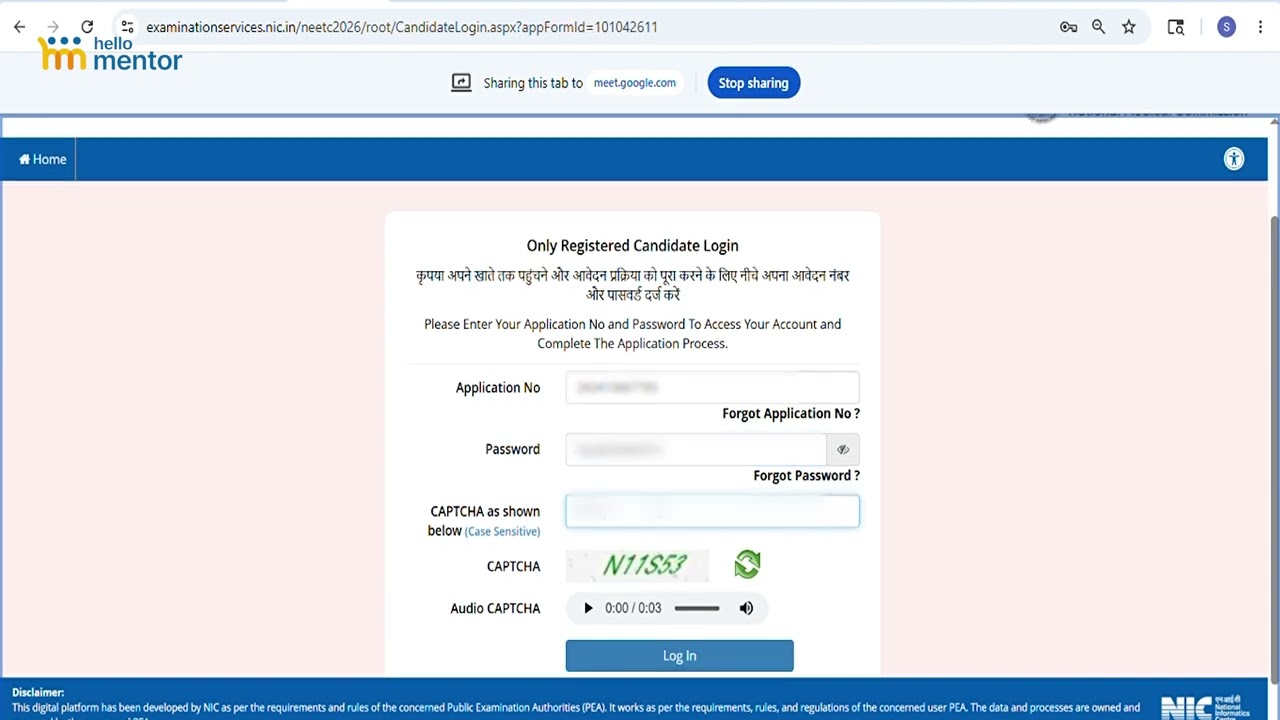Click the audio time '0:00 / 0:03'

tap(633, 608)
